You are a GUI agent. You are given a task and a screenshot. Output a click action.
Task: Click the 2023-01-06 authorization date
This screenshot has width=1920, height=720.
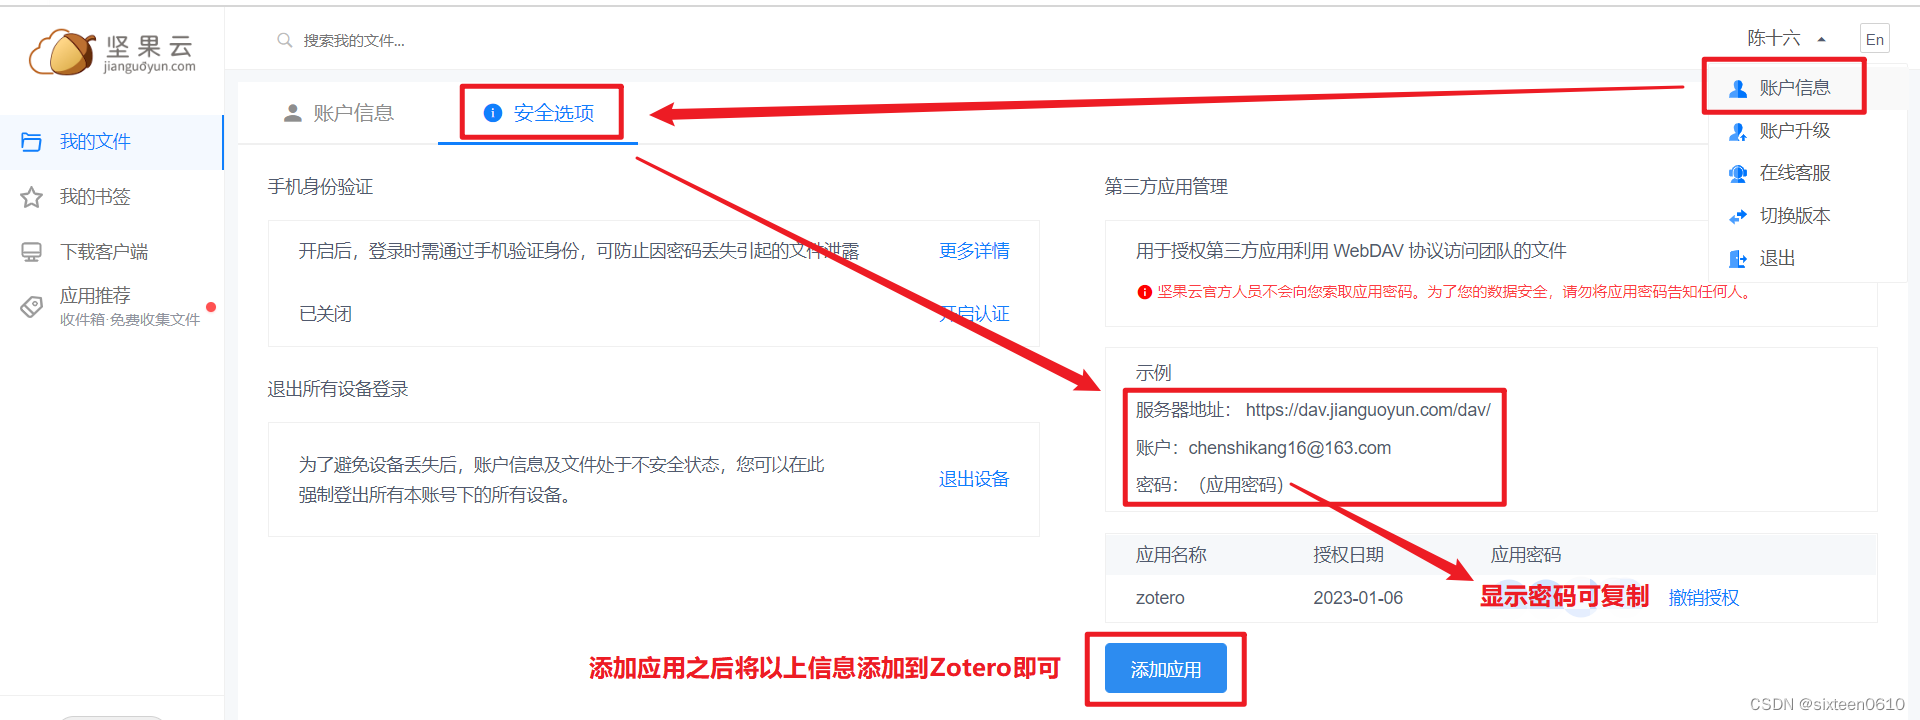[1358, 598]
